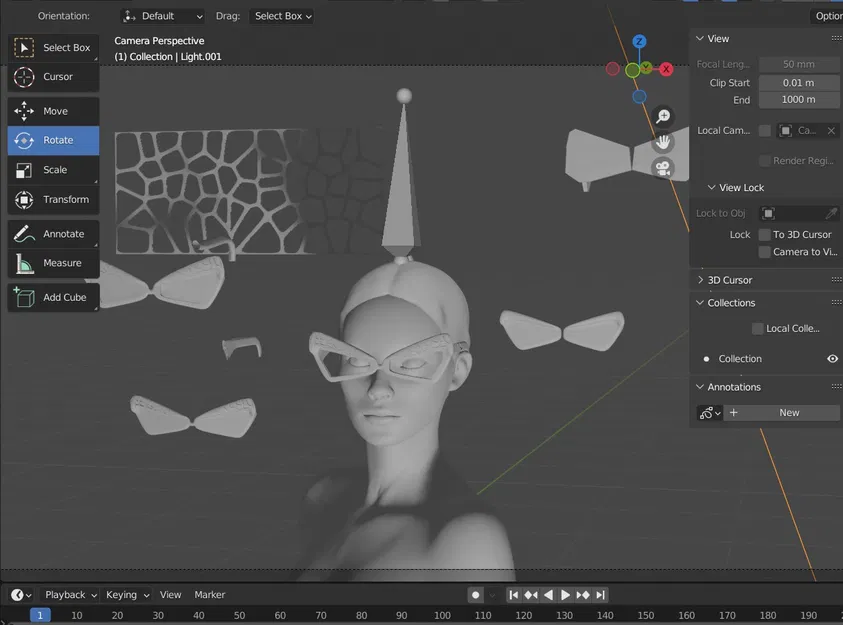This screenshot has width=843, height=625.
Task: Click frame 100 on the timeline
Action: click(x=442, y=615)
